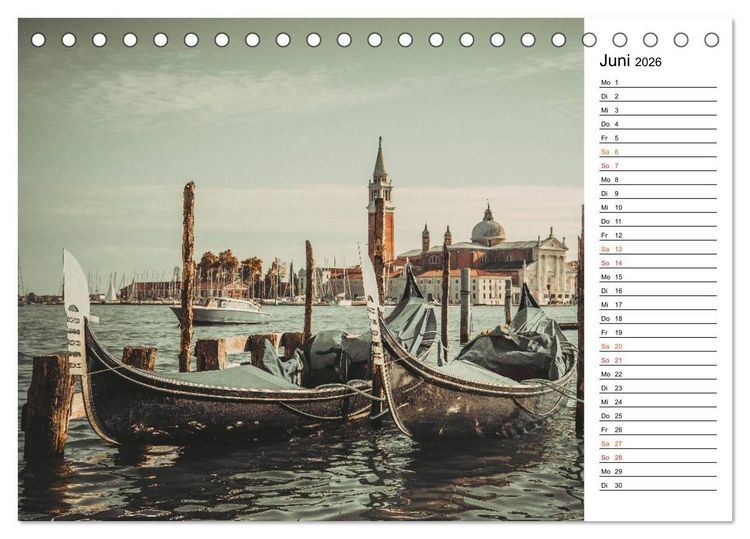Select the 'Mo 29' calendar row

point(658,471)
